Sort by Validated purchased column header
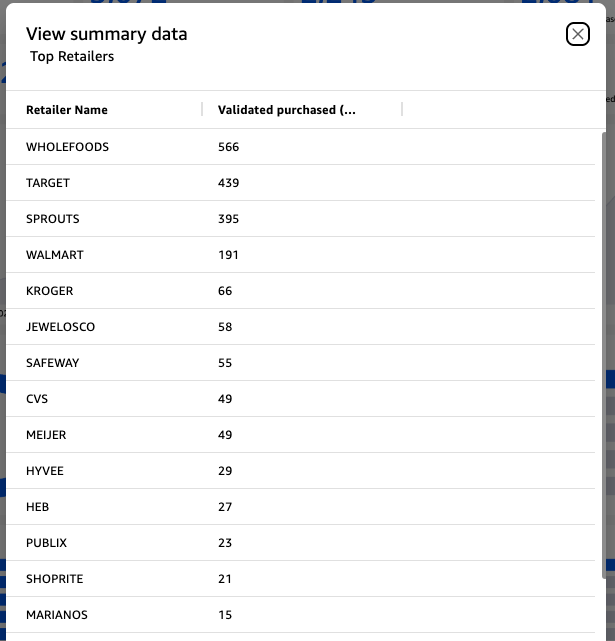The image size is (615, 641). [287, 110]
